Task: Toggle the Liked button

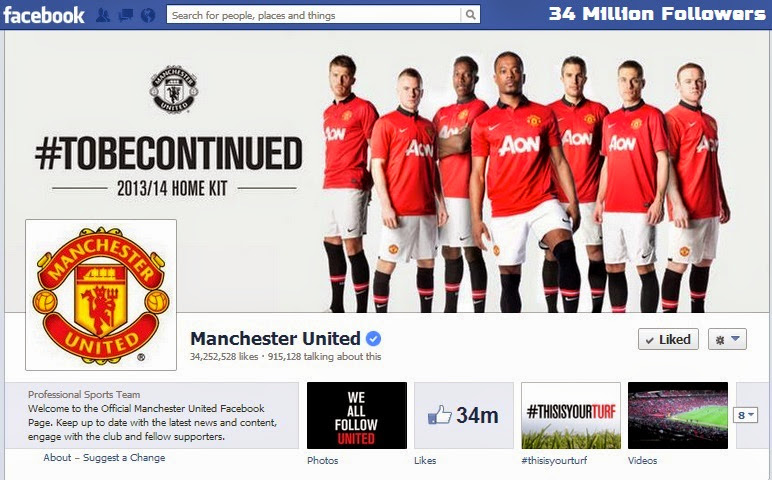Action: (x=668, y=339)
